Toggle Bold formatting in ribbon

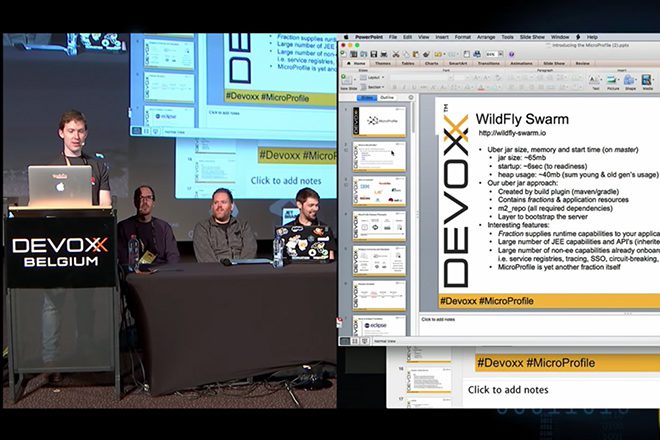395,87
